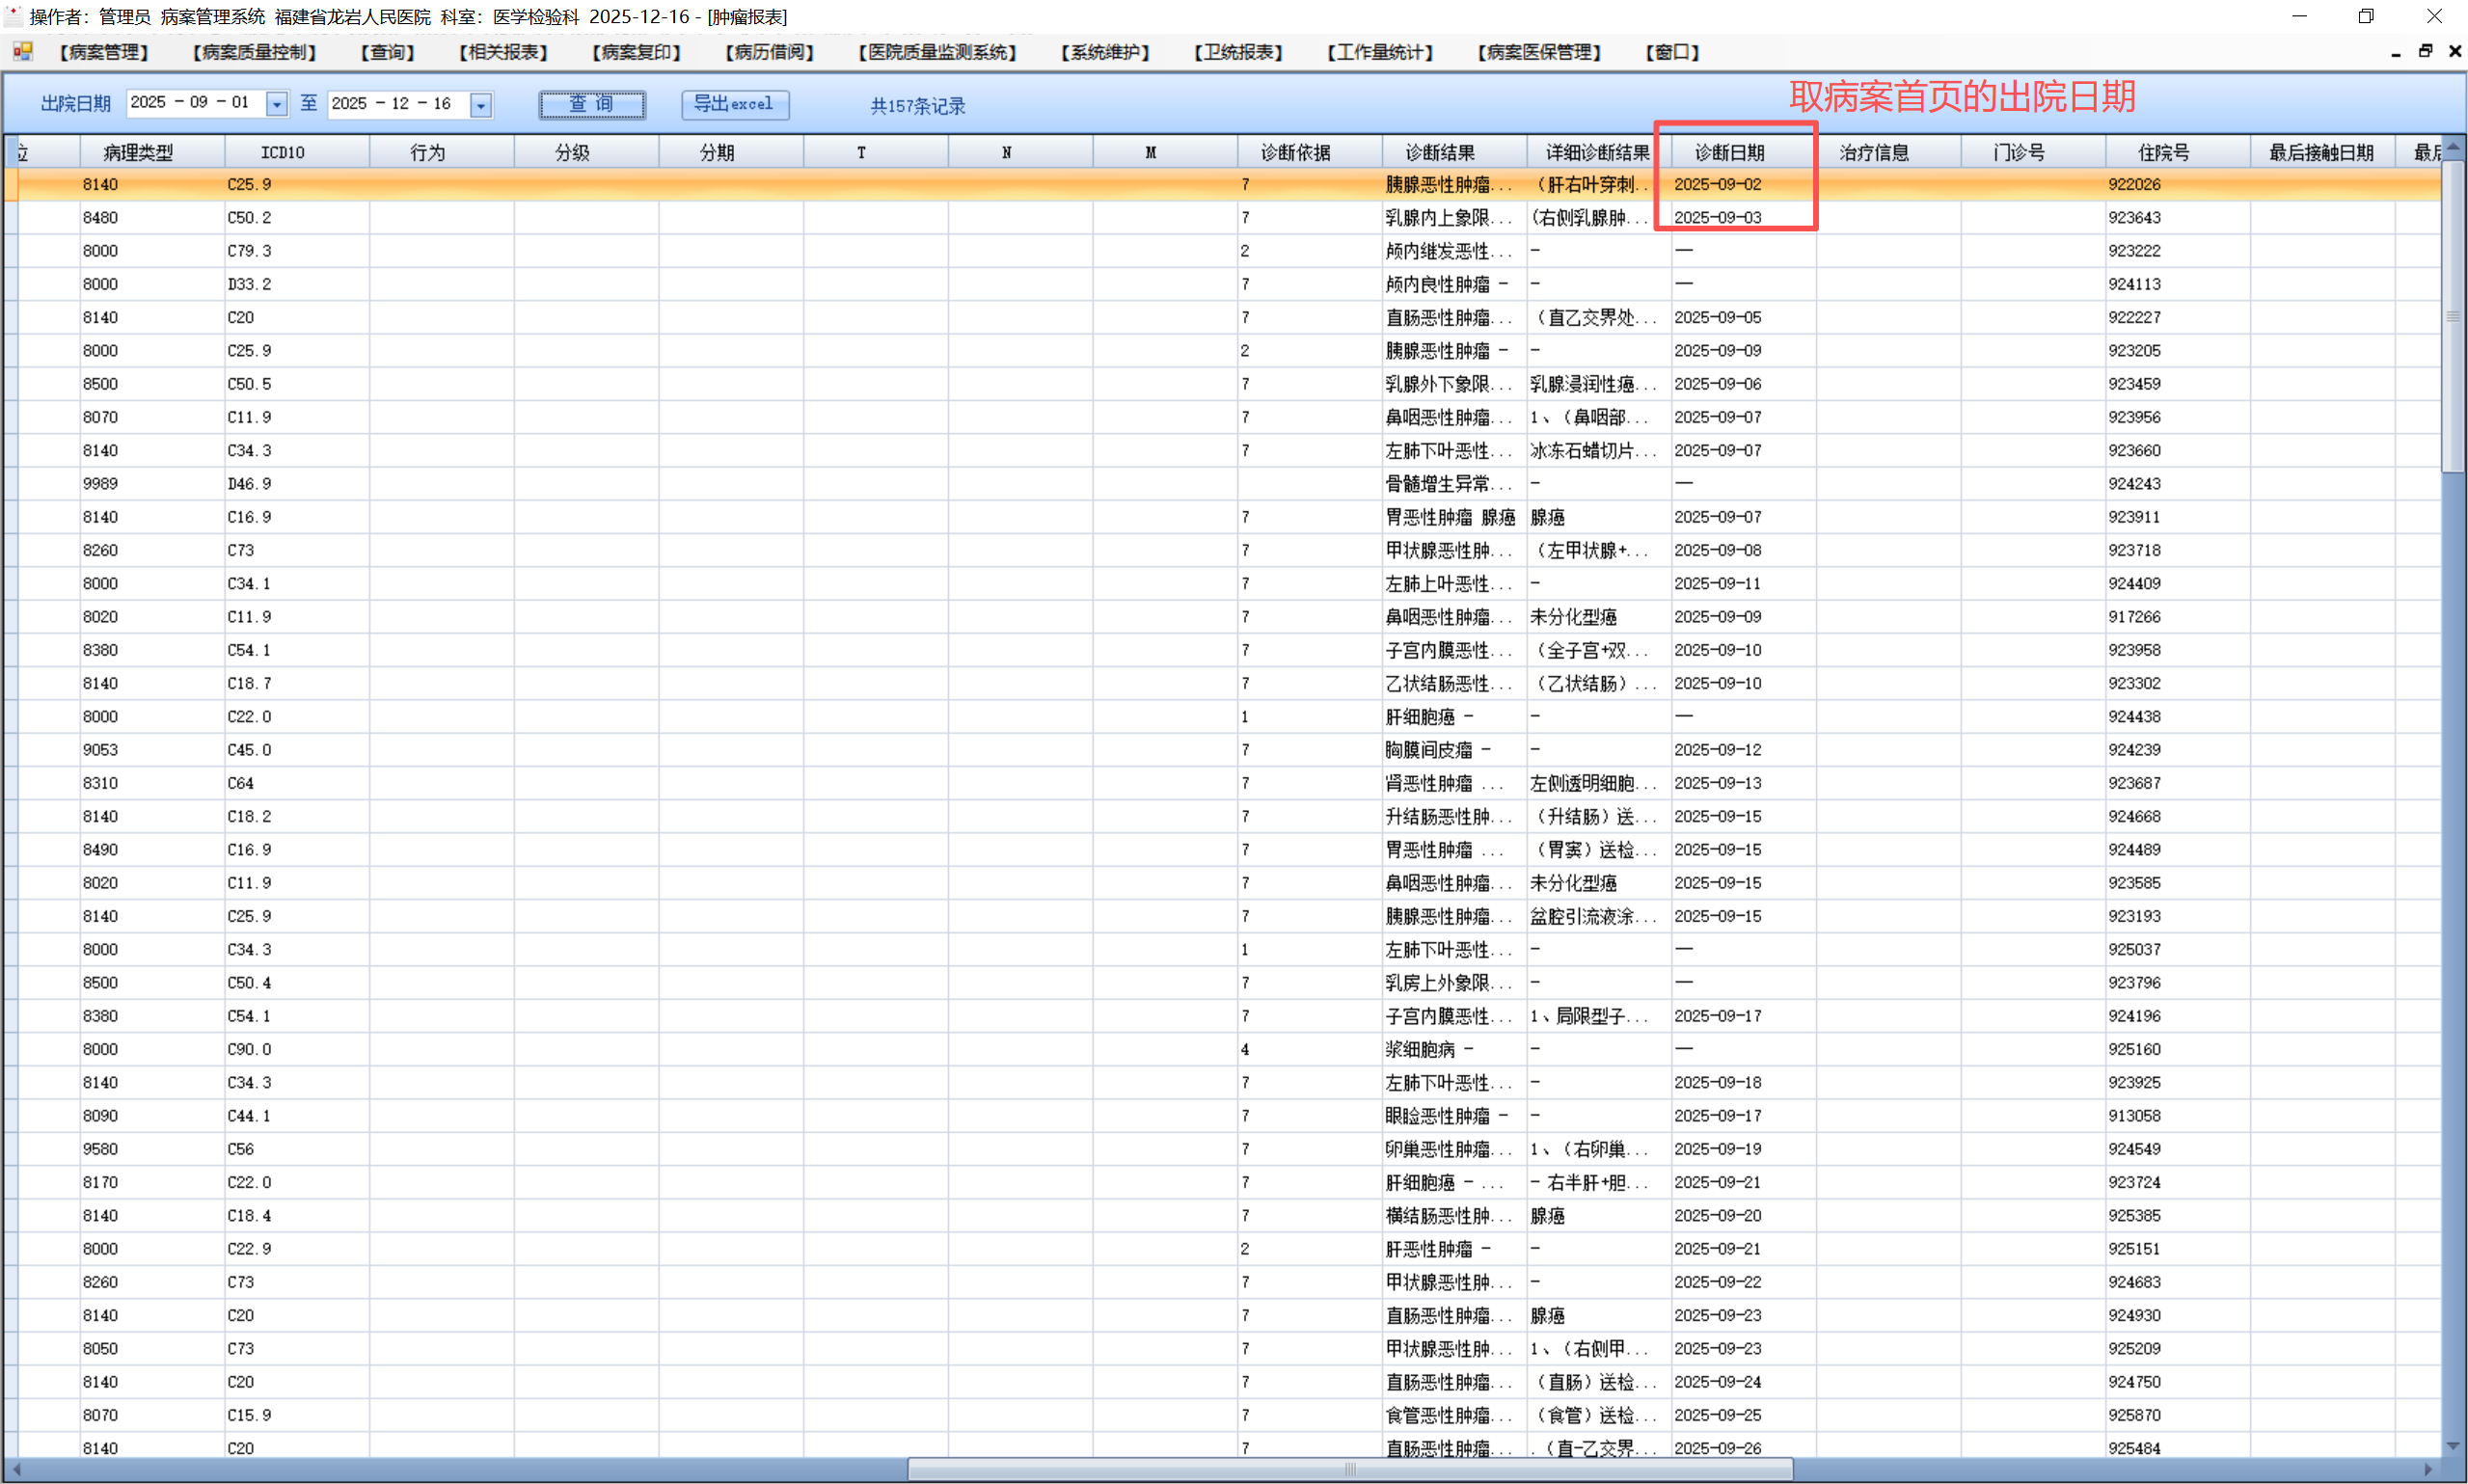Click the 查询 search button
2468x1484 pixels.
point(592,104)
